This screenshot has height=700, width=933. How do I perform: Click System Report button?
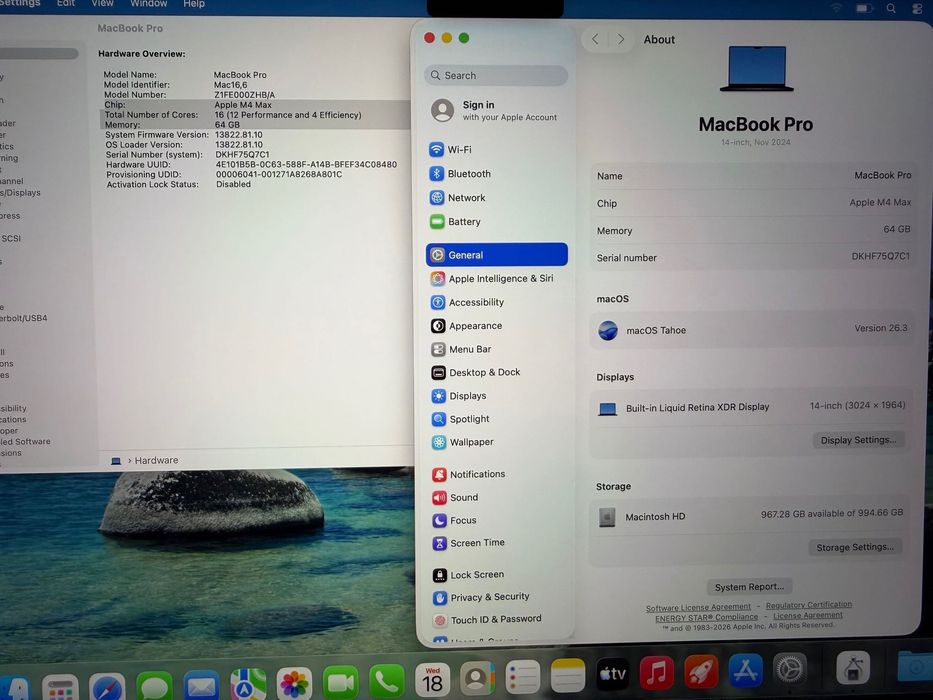749,587
